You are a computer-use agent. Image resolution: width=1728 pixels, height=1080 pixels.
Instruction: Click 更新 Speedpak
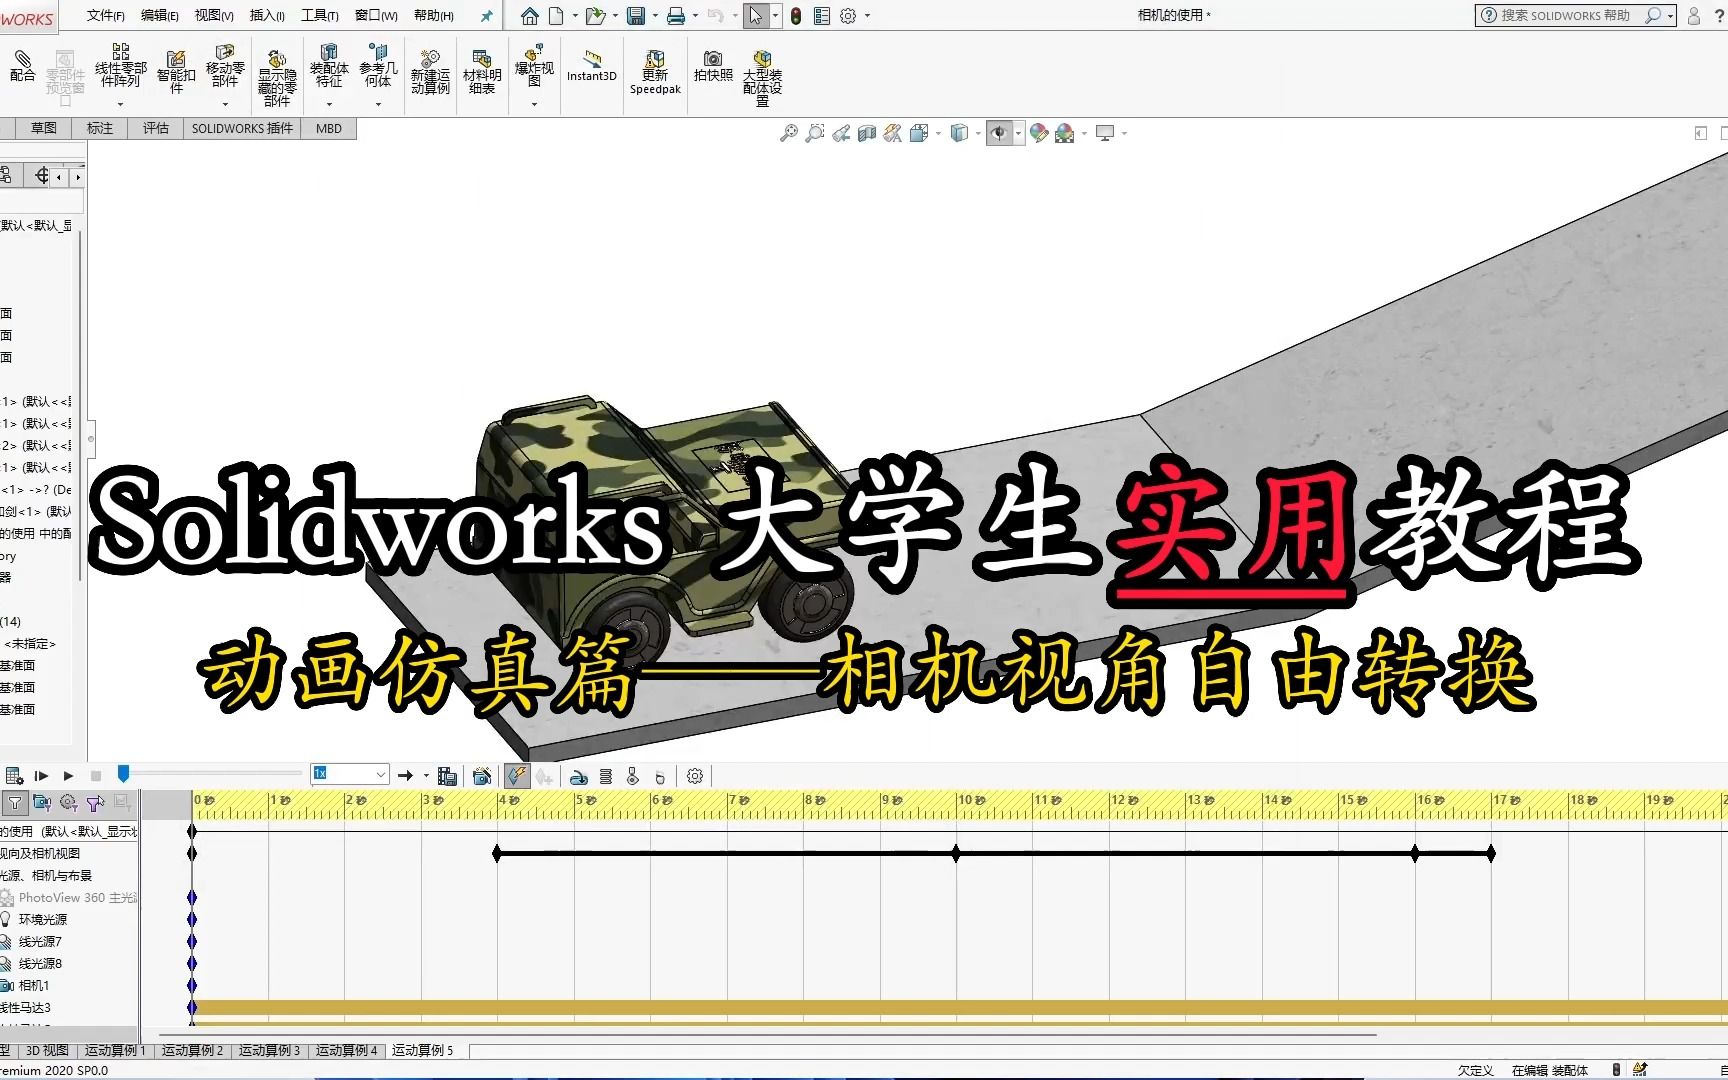coord(655,72)
